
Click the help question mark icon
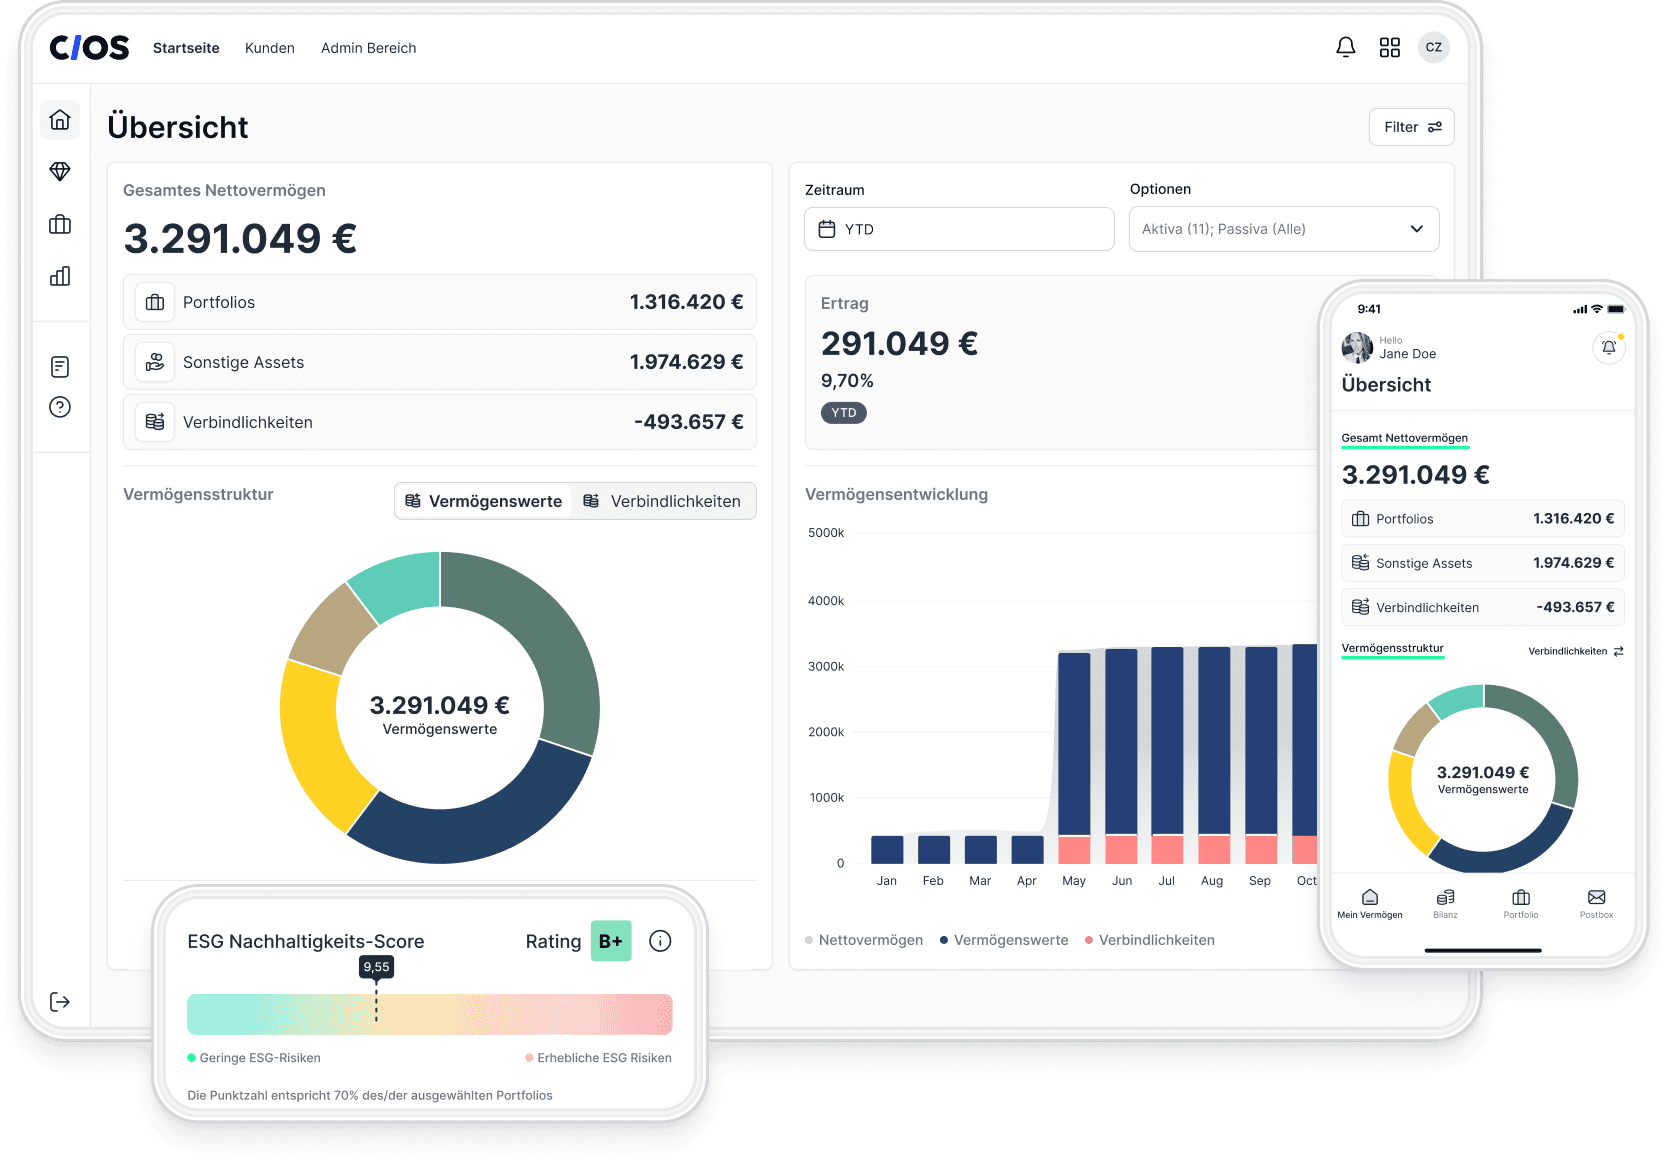click(60, 407)
